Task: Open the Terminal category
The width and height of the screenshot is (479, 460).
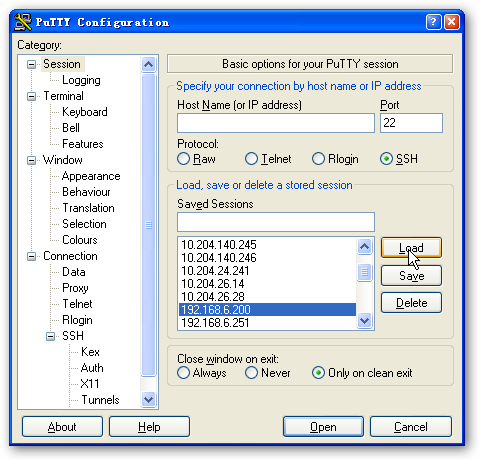Action: (63, 96)
